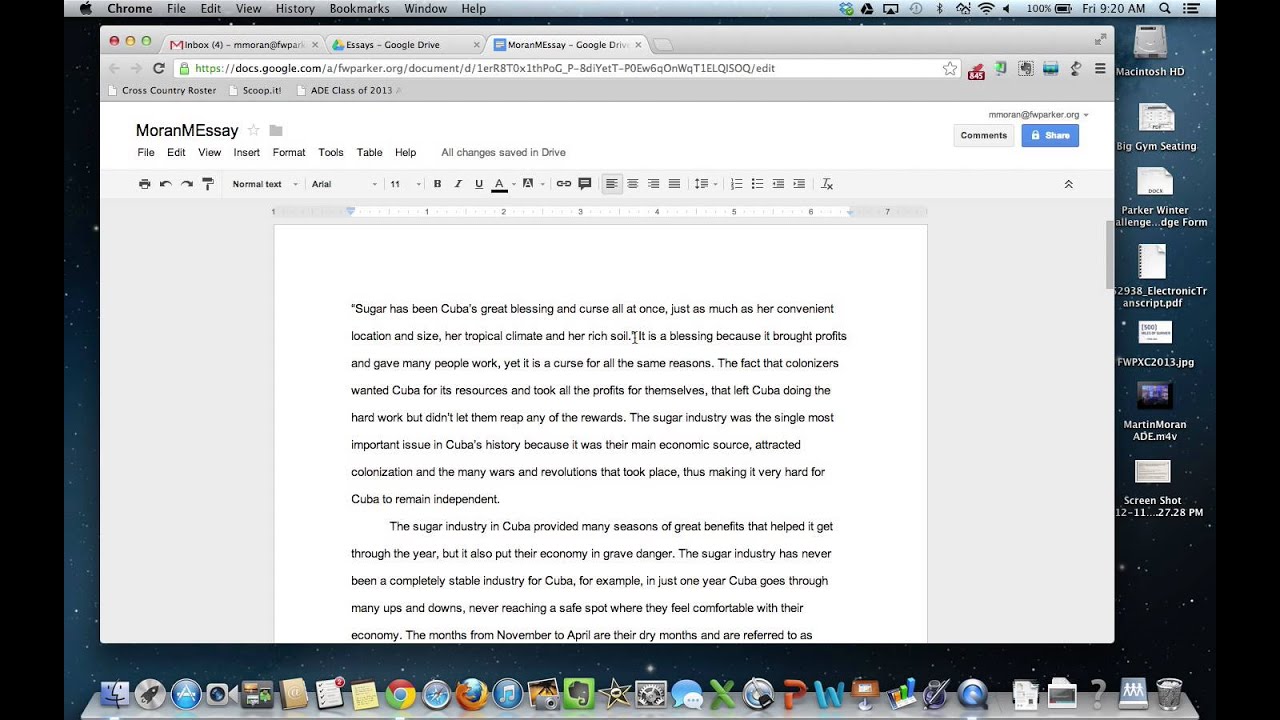
Task: Increase the paragraph indent
Action: pos(799,184)
